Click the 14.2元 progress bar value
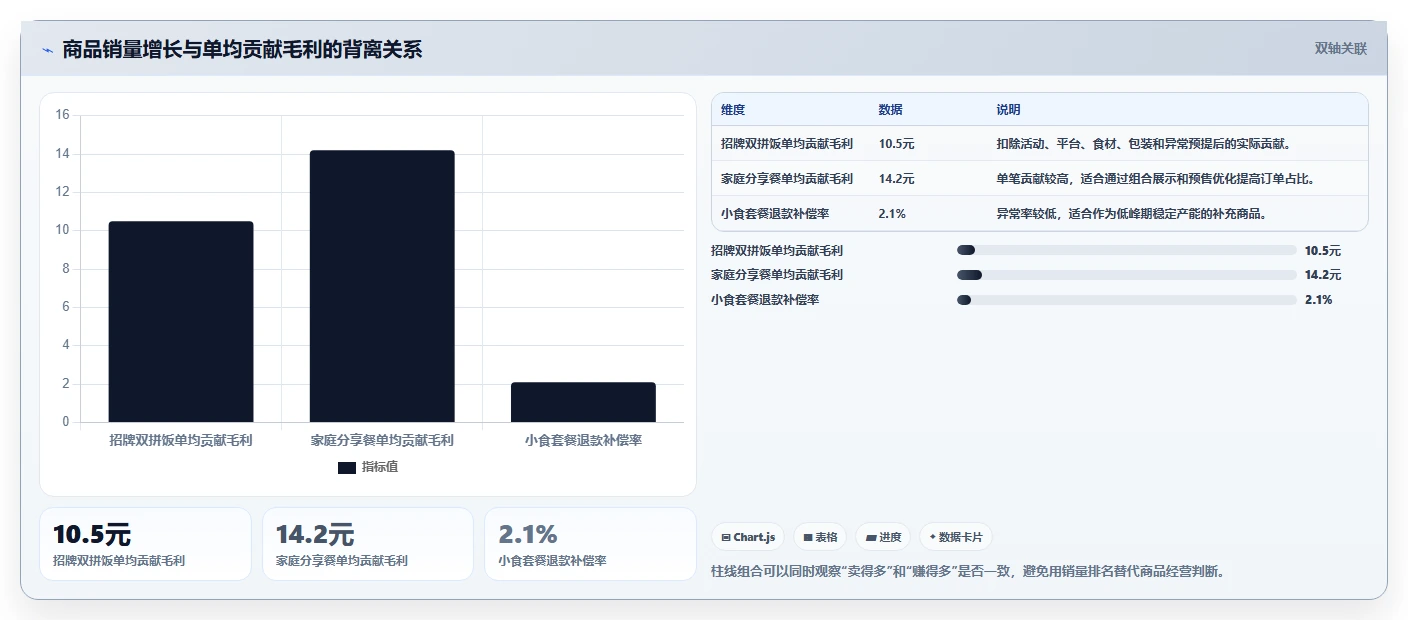The image size is (1408, 620). click(x=1323, y=275)
